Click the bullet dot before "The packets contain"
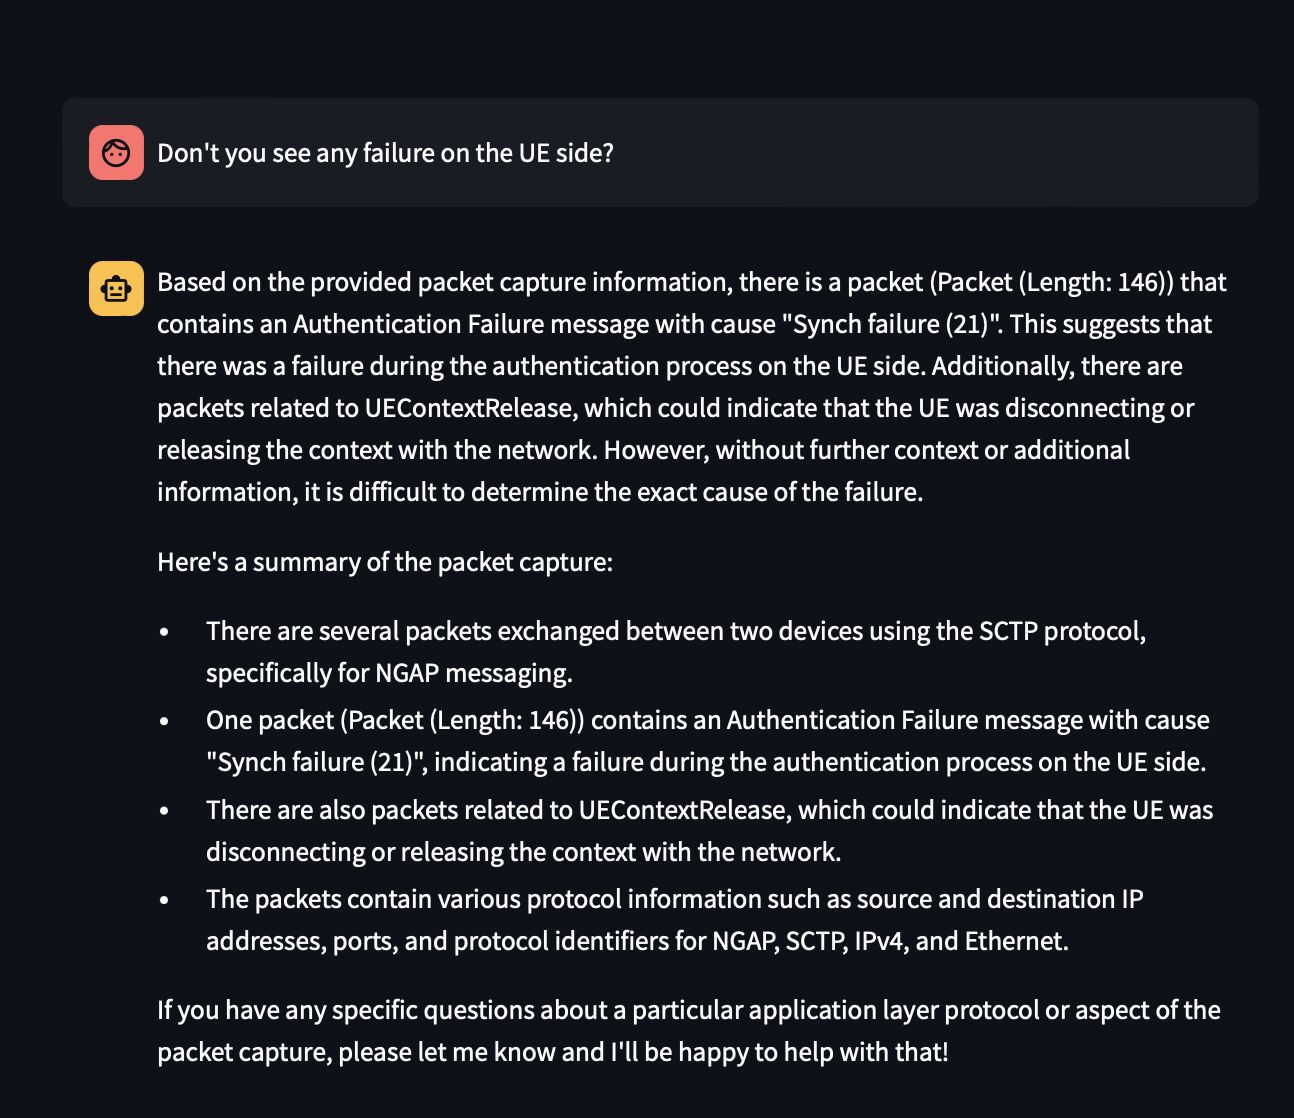The width and height of the screenshot is (1294, 1118). (x=164, y=900)
